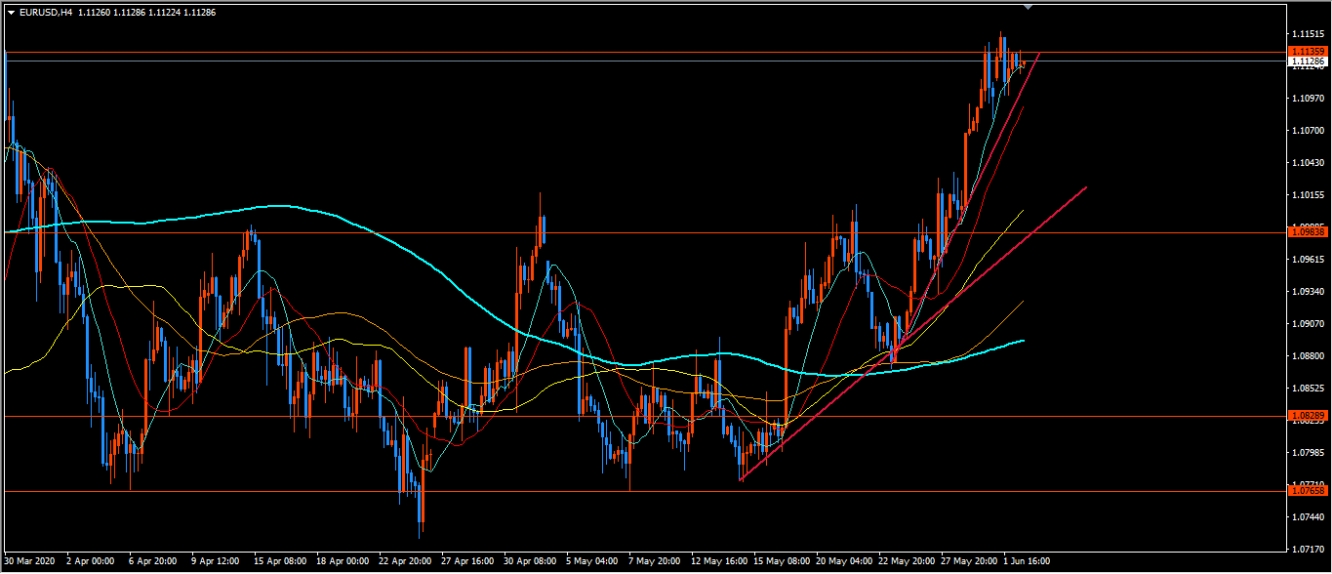
Task: Click the 15 Apr 00:00 time label
Action: point(280,561)
